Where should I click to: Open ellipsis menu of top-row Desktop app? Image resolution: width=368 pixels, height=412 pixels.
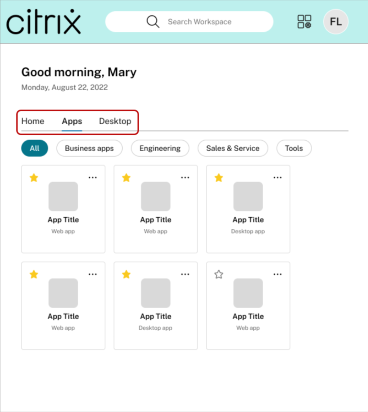[x=277, y=178]
